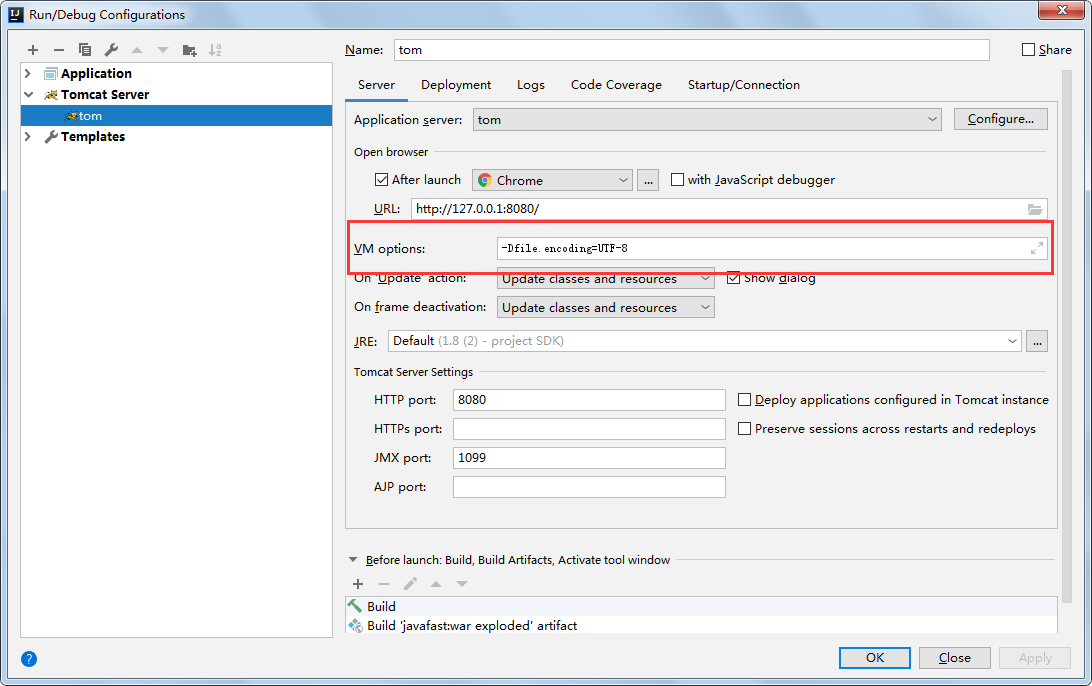The height and width of the screenshot is (686, 1092).
Task: Click the expand VM options field icon
Action: (1037, 248)
